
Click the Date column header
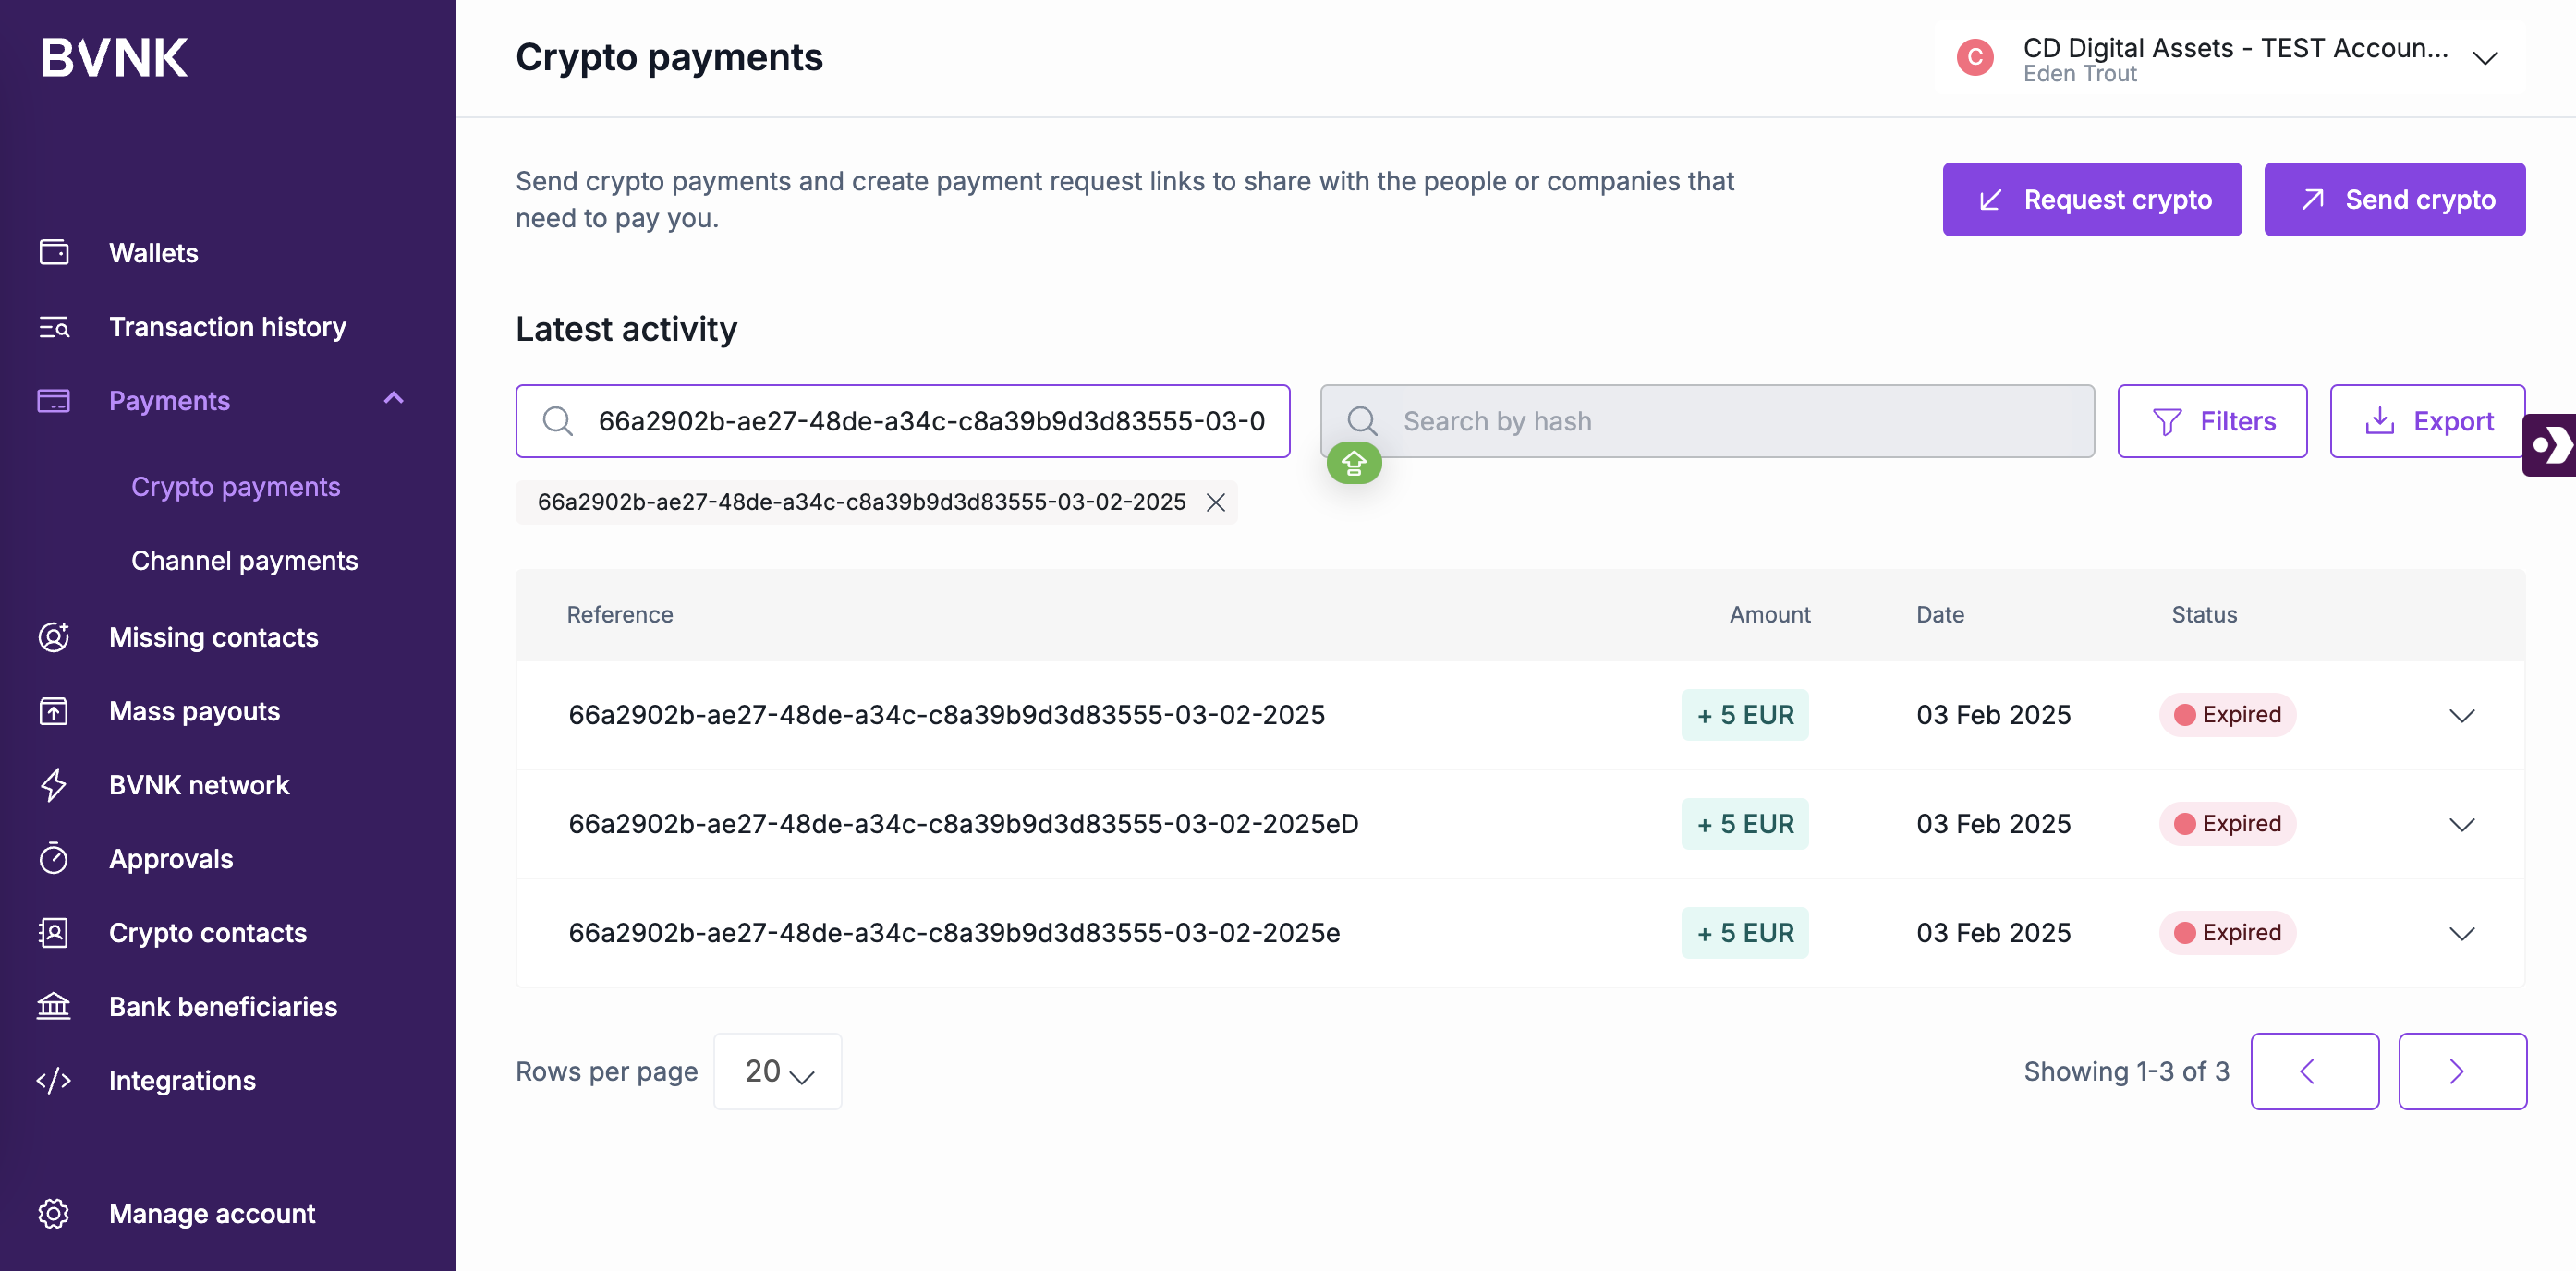click(x=1940, y=614)
